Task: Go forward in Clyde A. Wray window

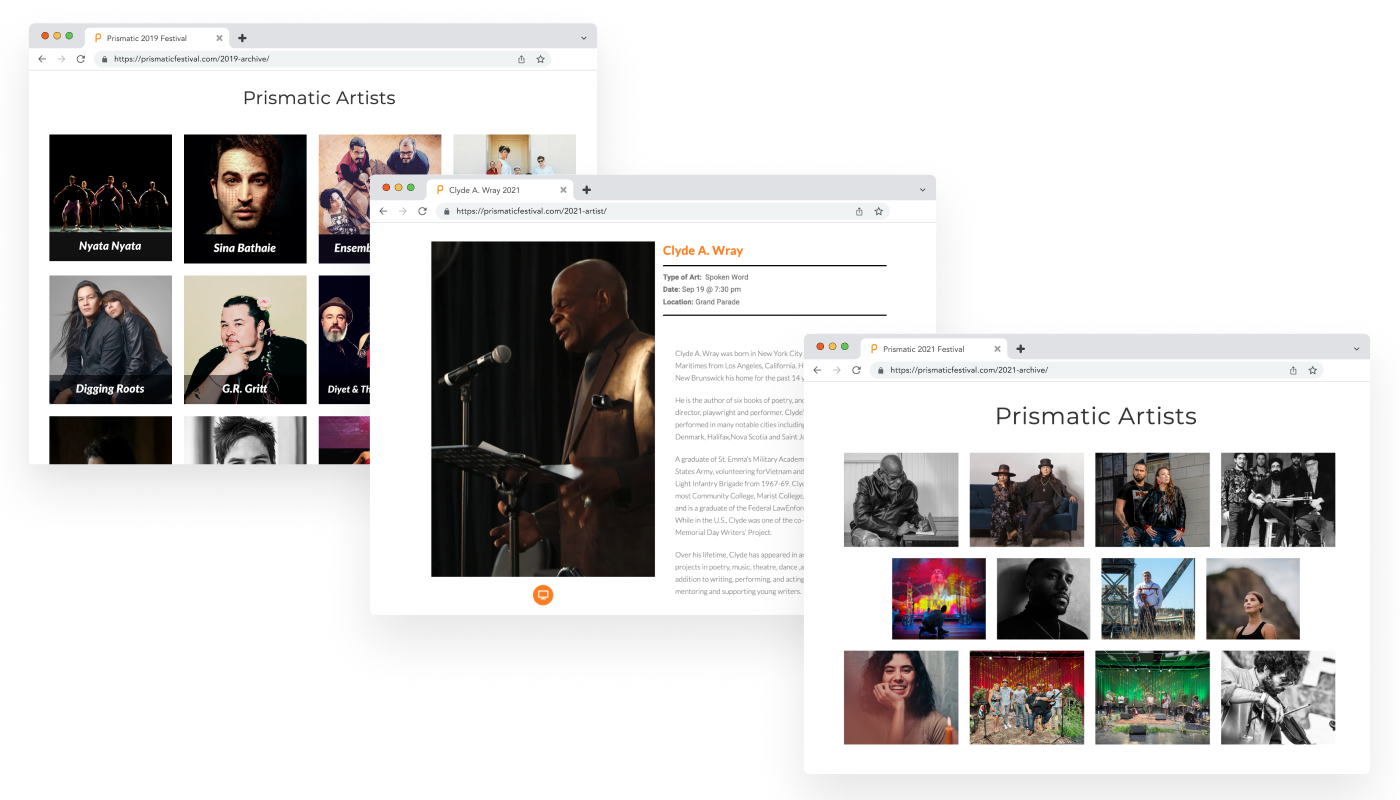Action: coord(403,211)
